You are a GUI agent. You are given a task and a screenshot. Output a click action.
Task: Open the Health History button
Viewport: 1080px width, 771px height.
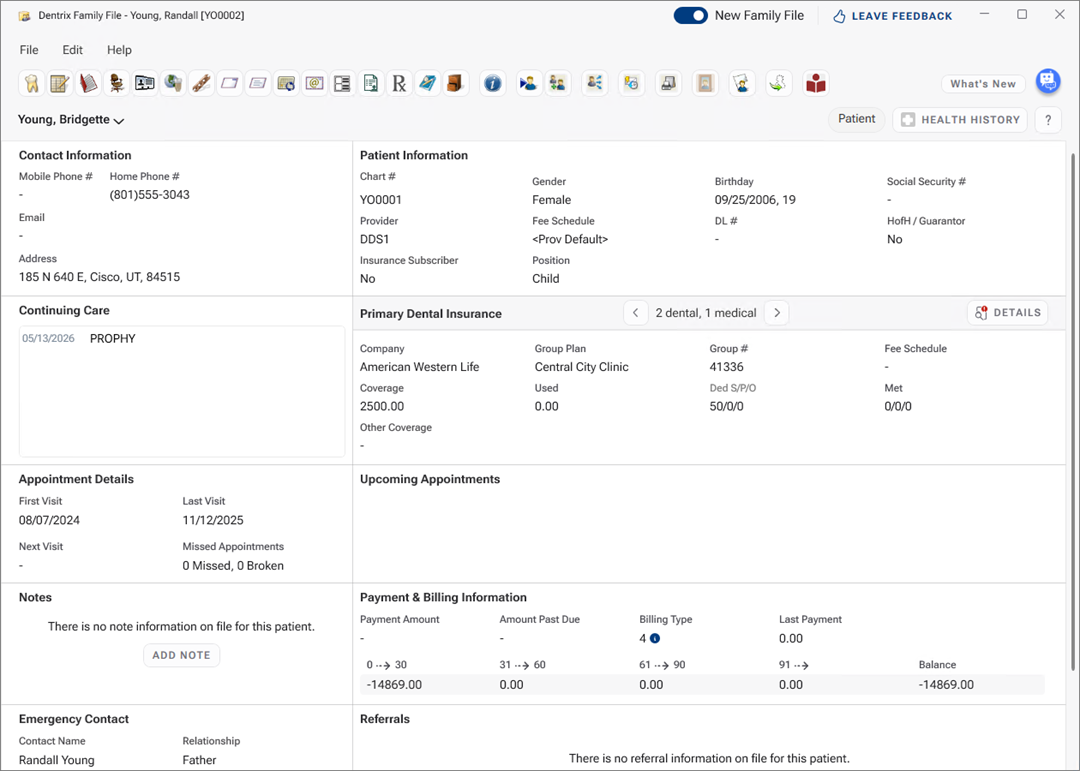coord(960,120)
